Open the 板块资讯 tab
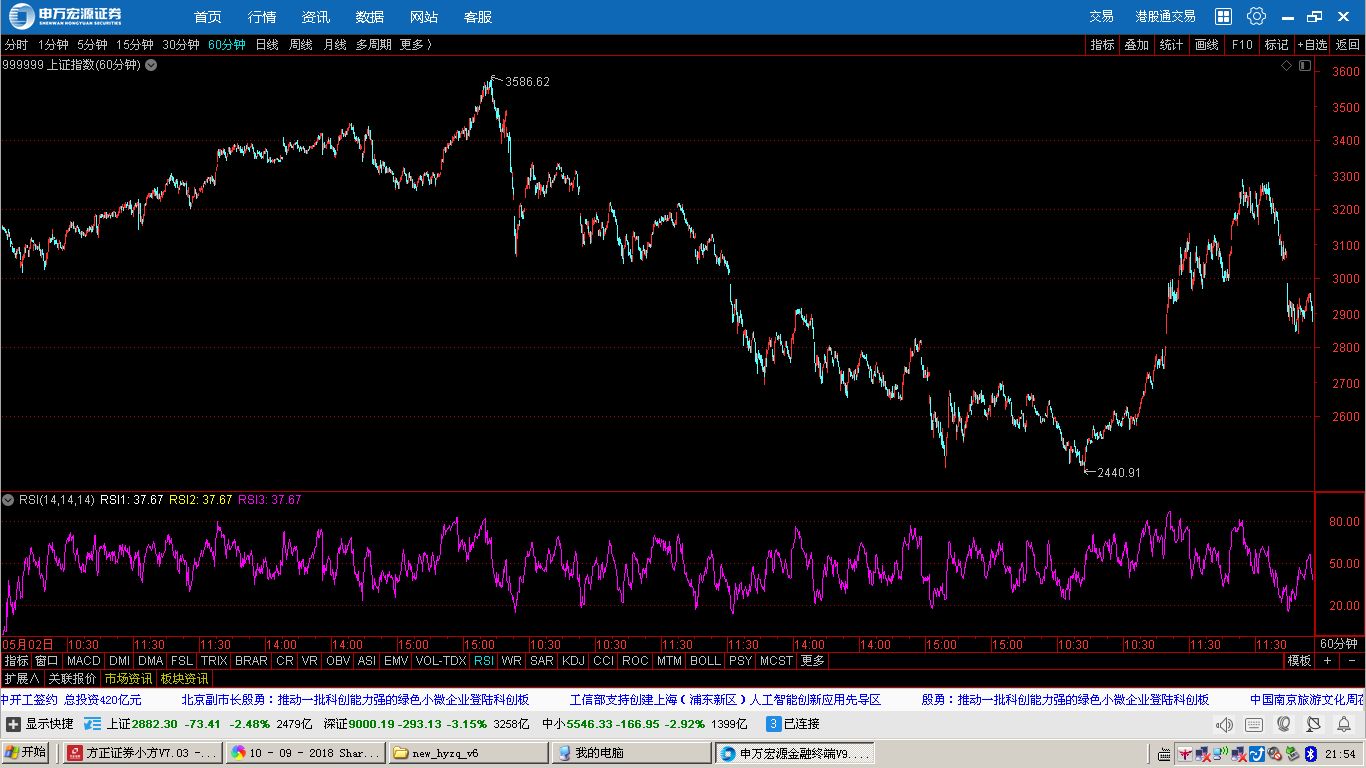 (x=184, y=679)
